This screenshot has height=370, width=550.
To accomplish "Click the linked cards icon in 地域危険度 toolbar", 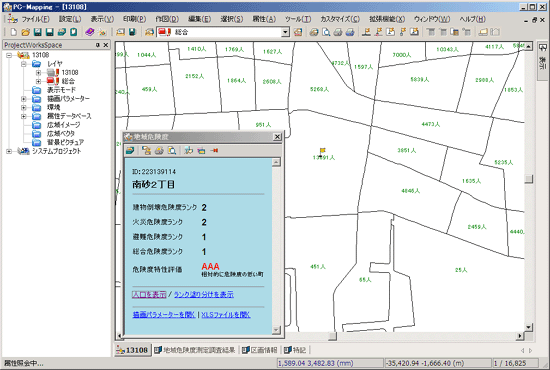I will coord(147,150).
